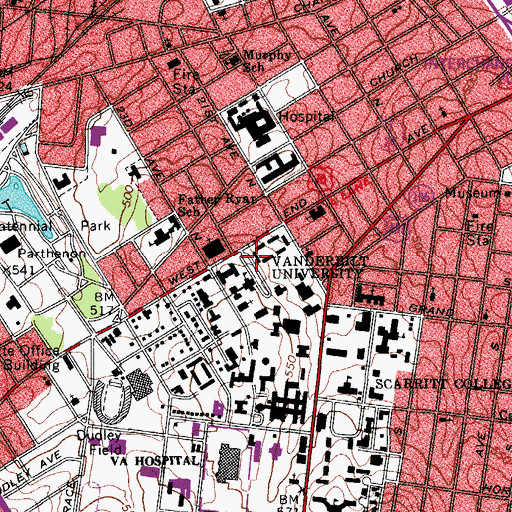Click the "23D" avenue label
Screen dimensions: 512x512
[125, 117]
